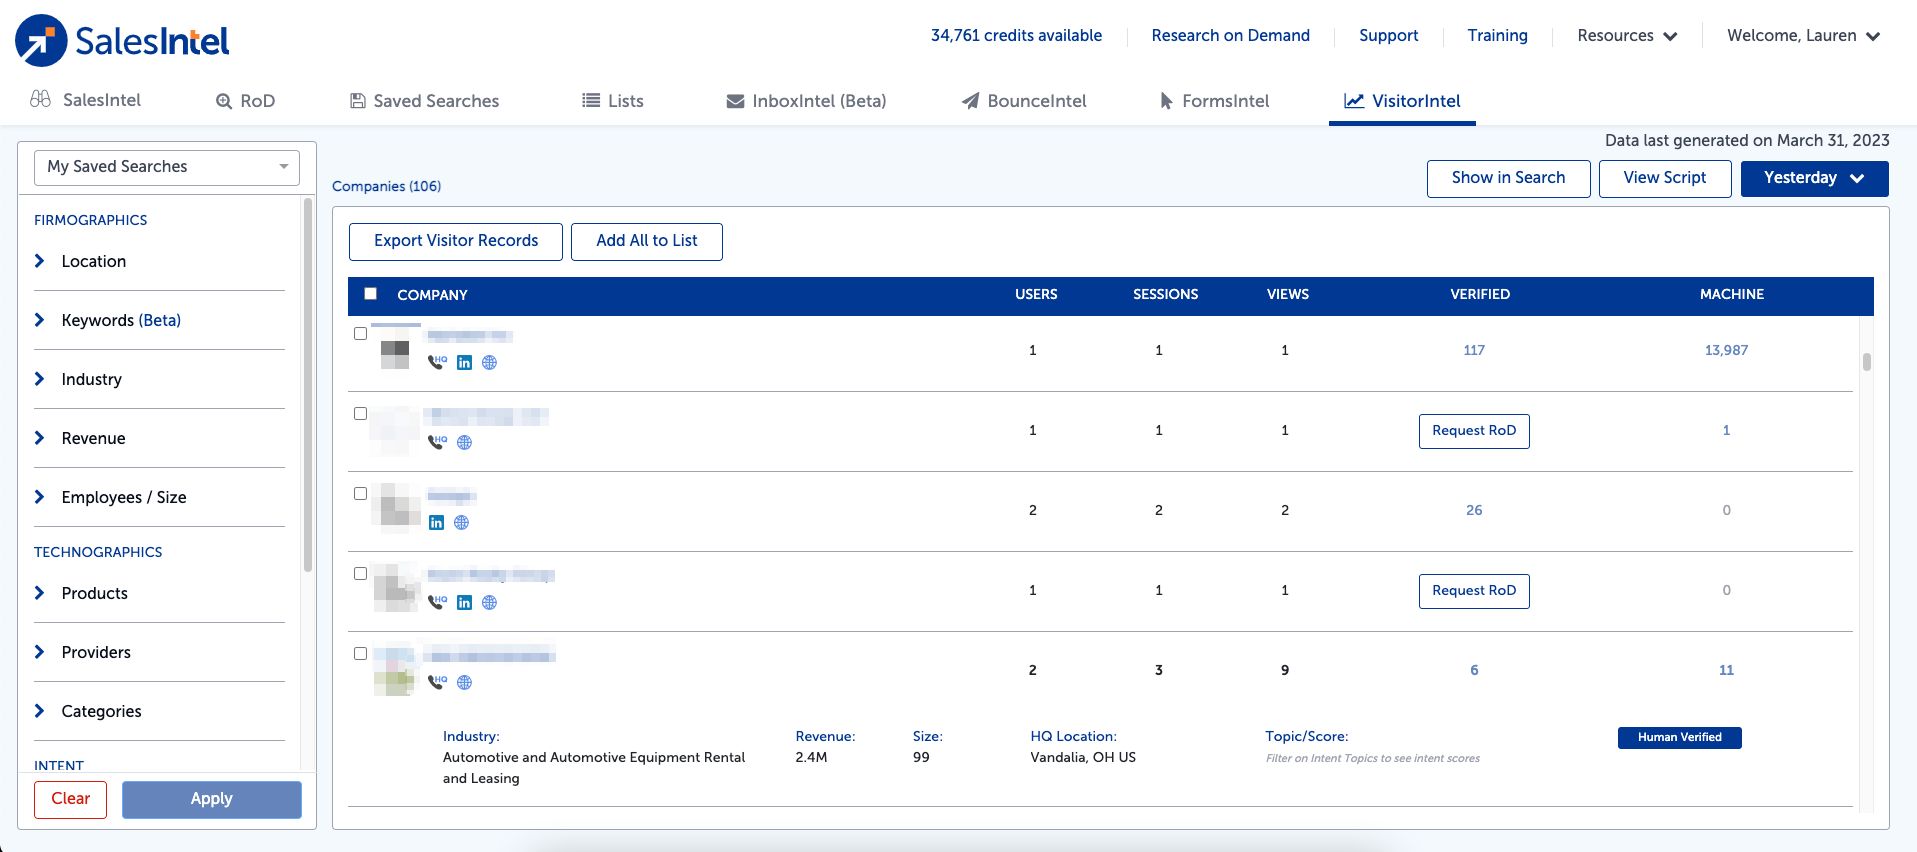Click the filter sidebar scrollbar
This screenshot has height=852, width=1917.
point(308,386)
